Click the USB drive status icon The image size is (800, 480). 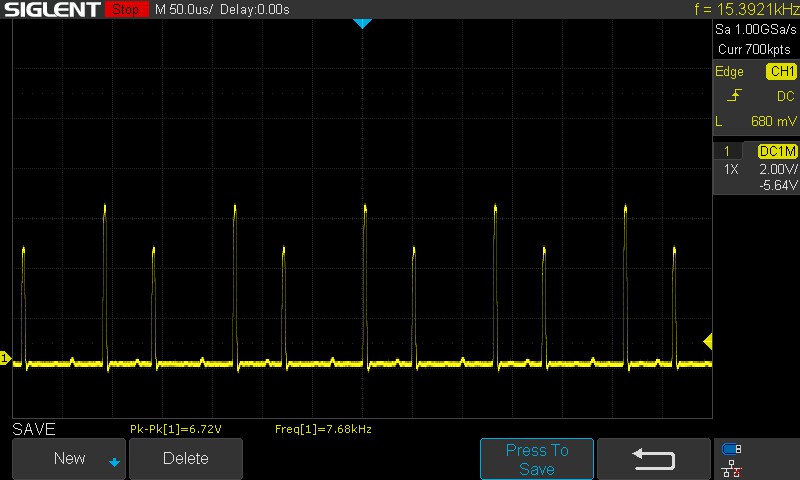731,449
